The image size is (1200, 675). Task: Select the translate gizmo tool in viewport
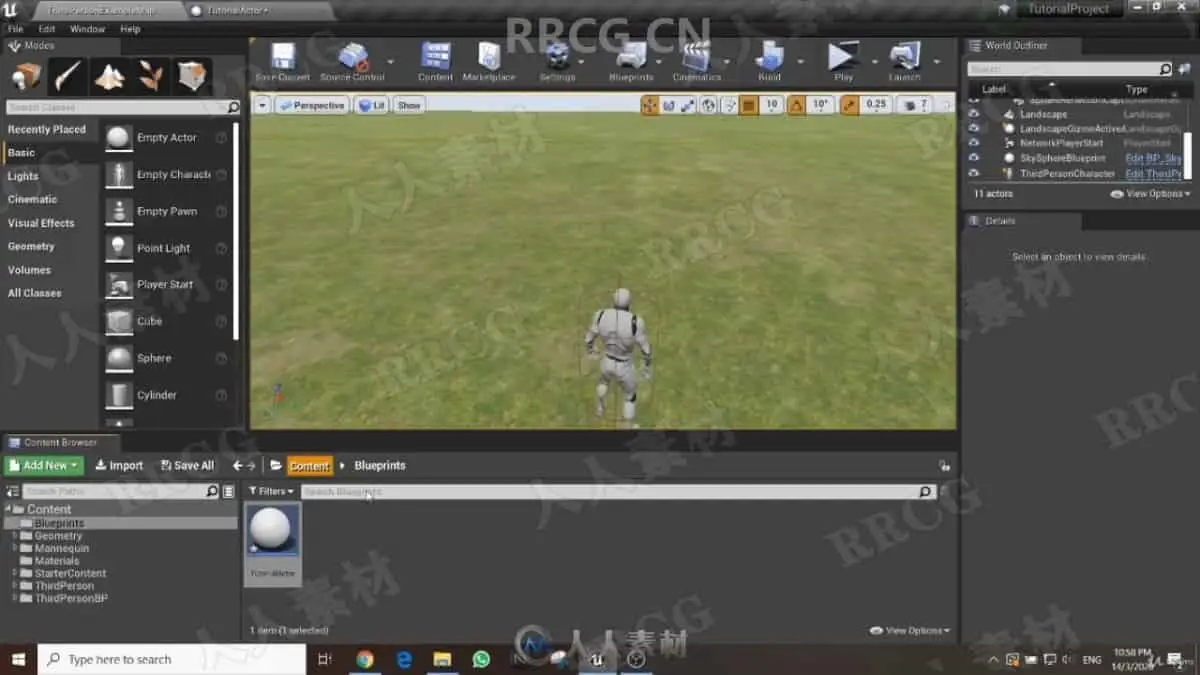tap(650, 105)
